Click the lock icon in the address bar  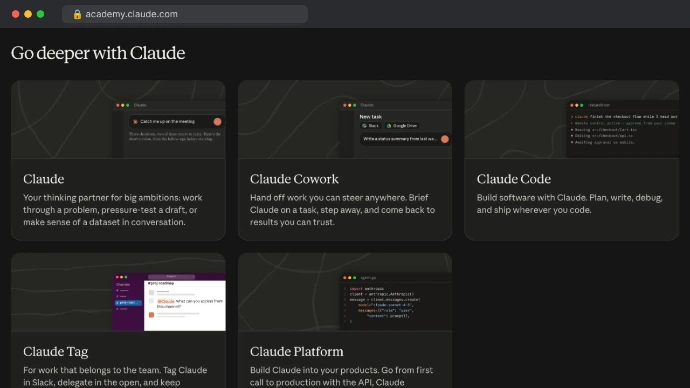(77, 14)
